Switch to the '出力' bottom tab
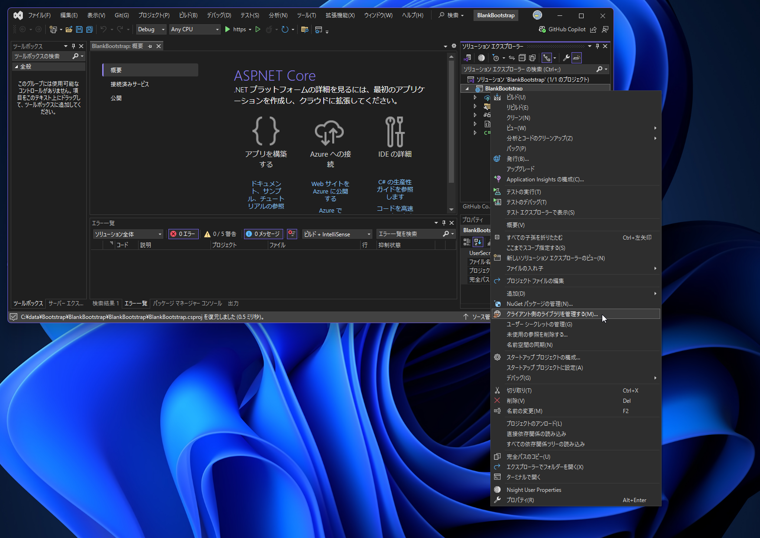This screenshot has height=538, width=760. pos(233,303)
